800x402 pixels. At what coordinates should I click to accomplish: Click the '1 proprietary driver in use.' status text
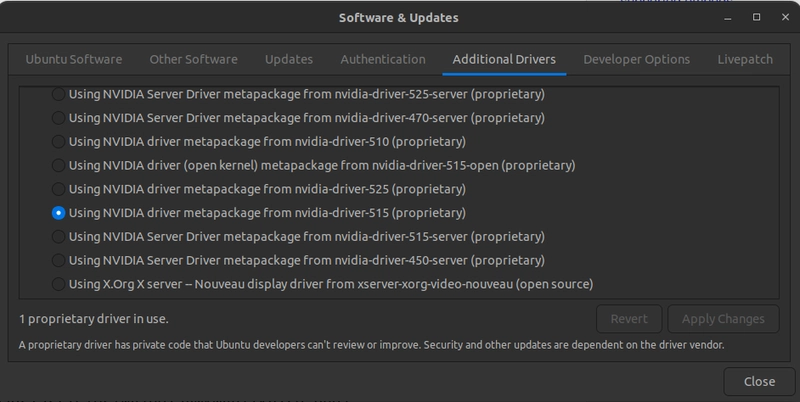(x=94, y=319)
